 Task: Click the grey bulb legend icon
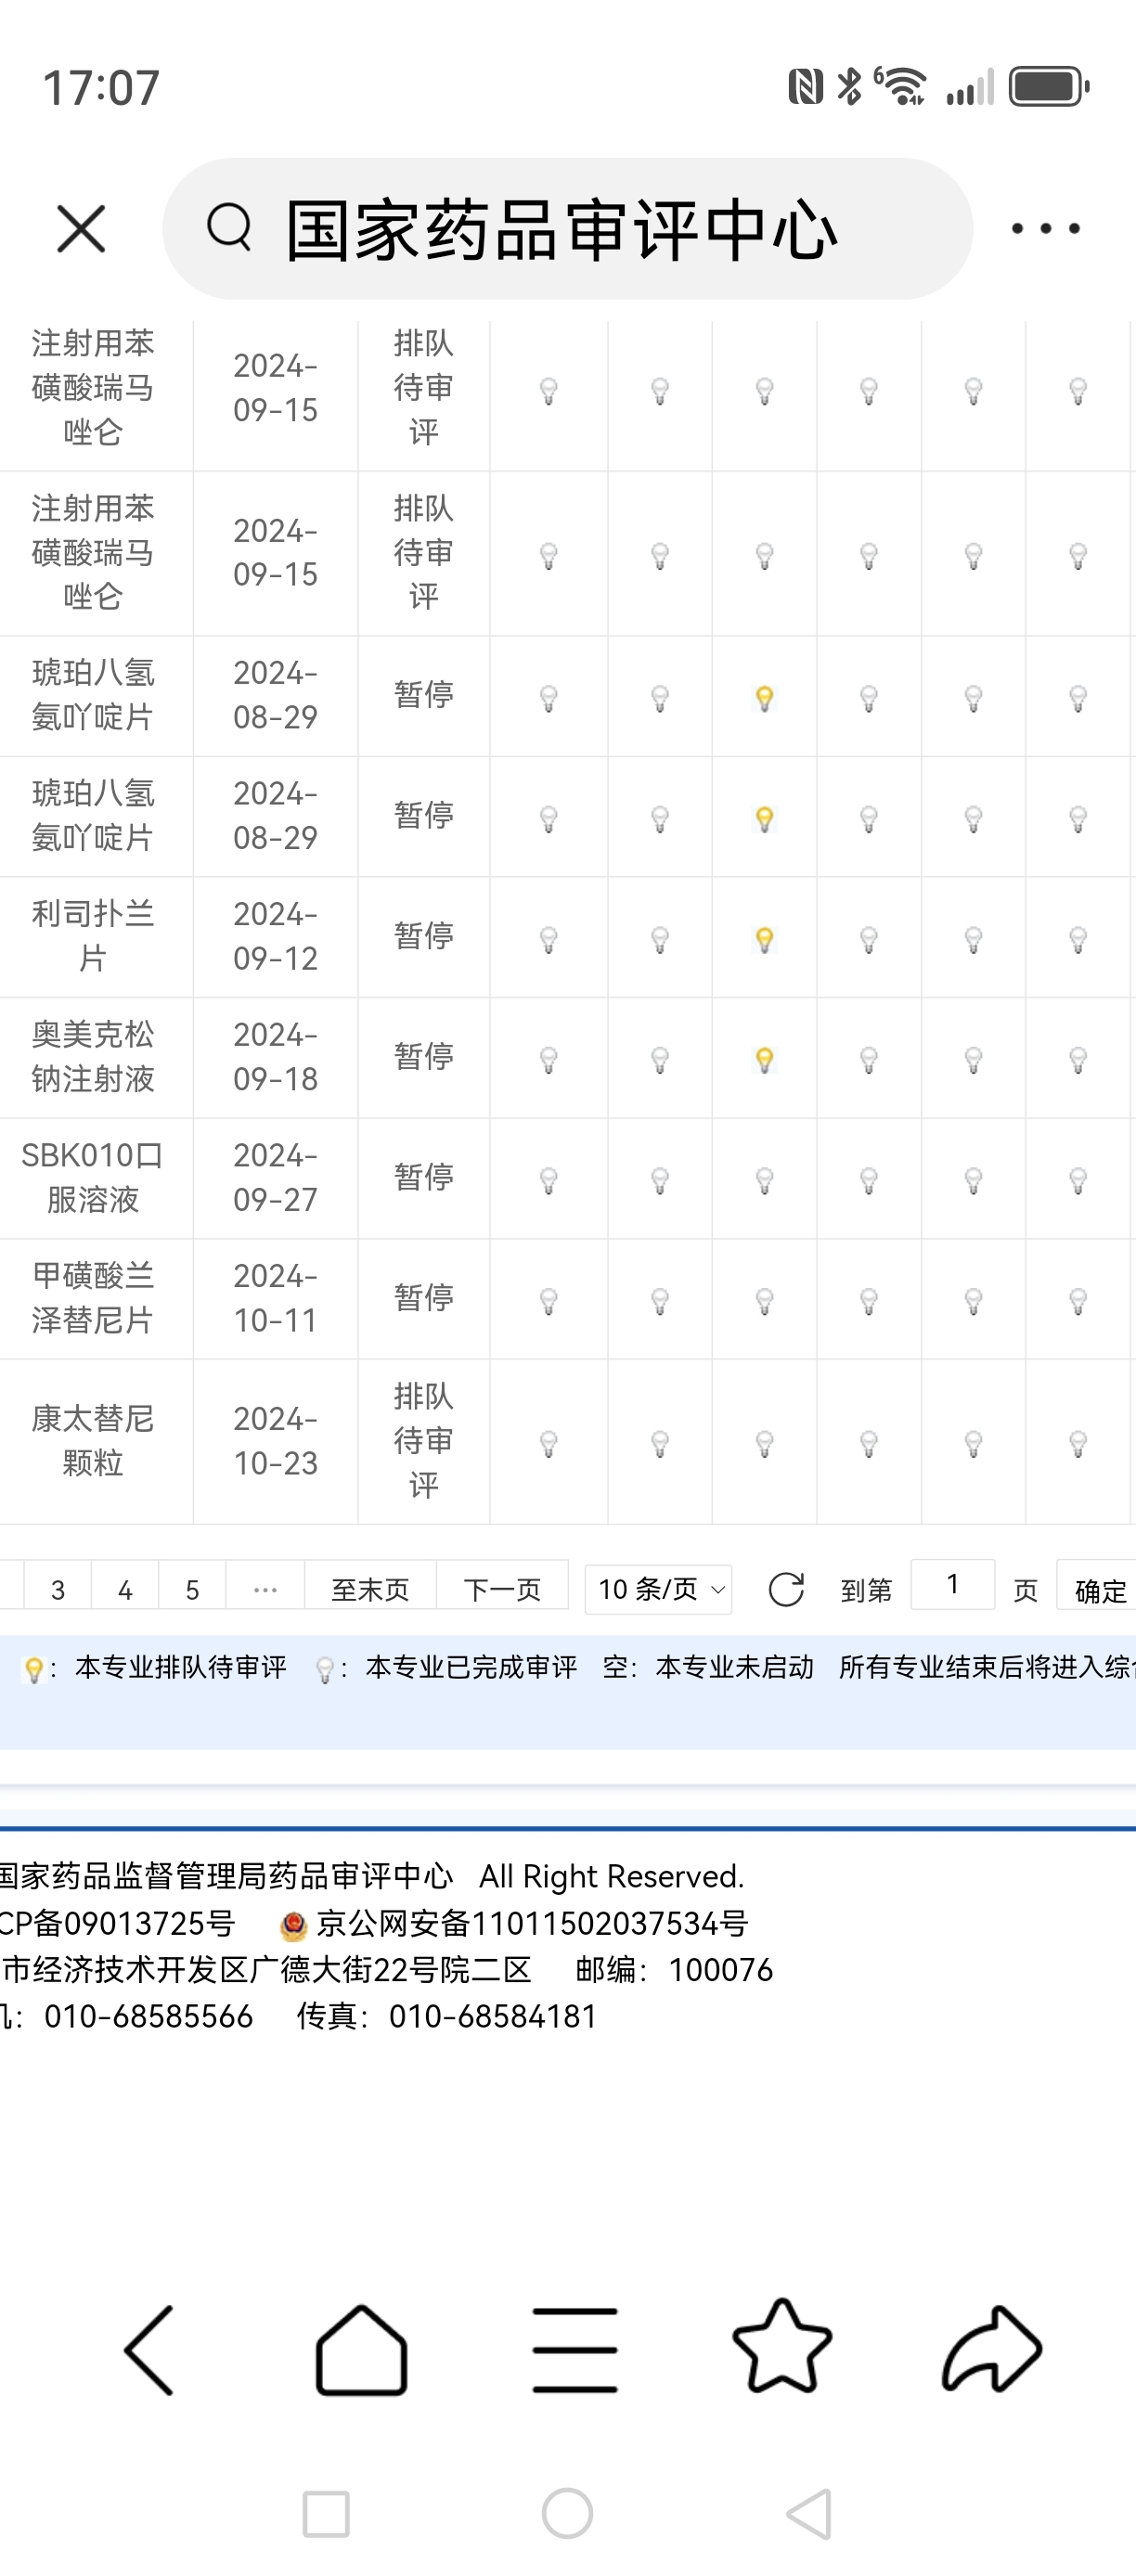pyautogui.click(x=325, y=1669)
